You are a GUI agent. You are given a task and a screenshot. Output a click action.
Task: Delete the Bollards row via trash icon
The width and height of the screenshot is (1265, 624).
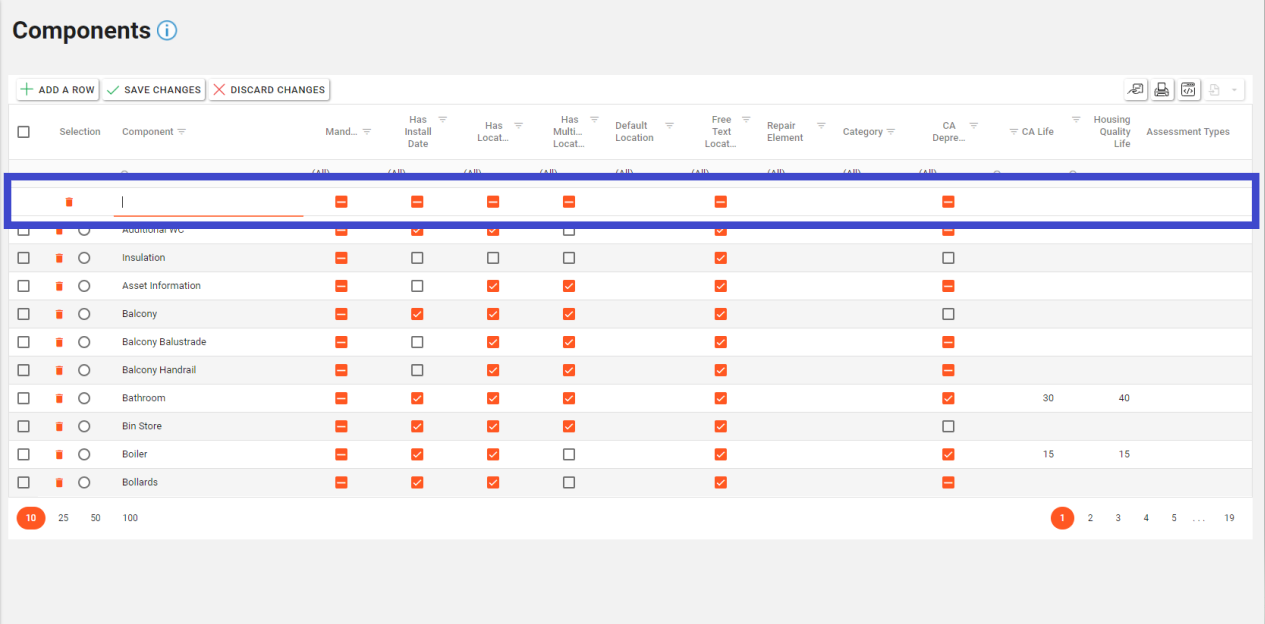pos(59,482)
